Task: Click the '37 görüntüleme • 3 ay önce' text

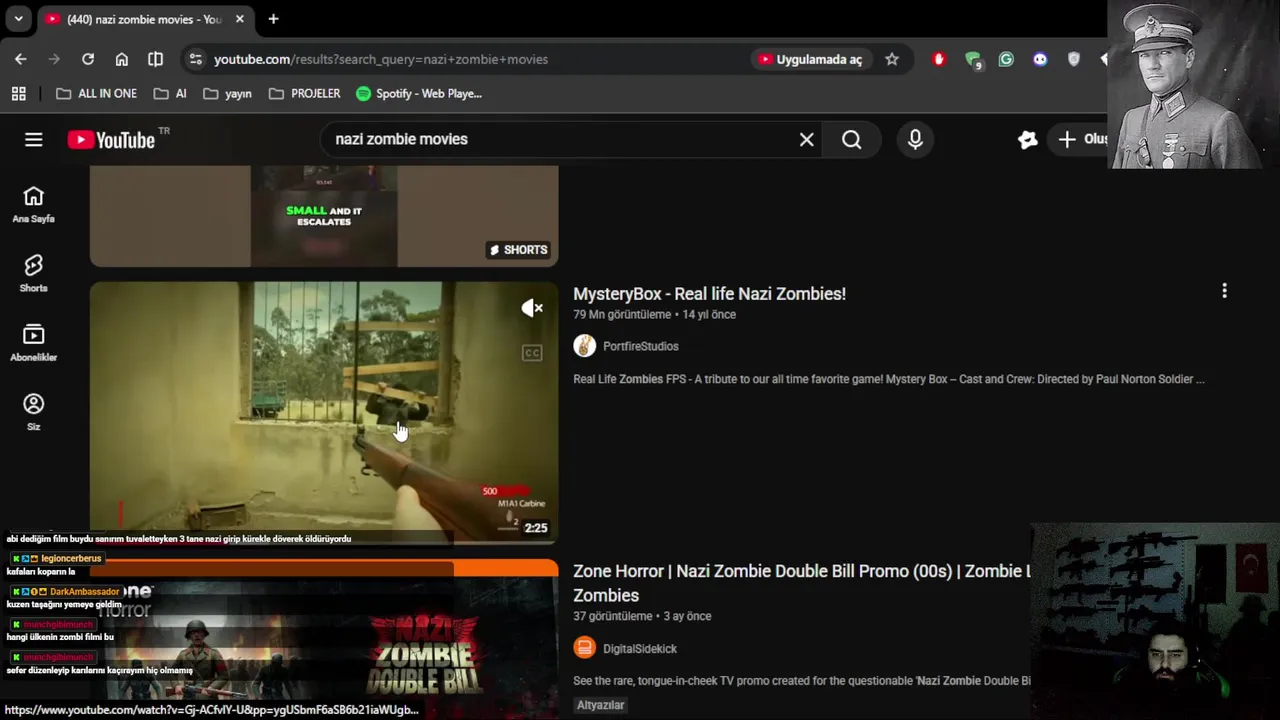Action: tap(642, 616)
